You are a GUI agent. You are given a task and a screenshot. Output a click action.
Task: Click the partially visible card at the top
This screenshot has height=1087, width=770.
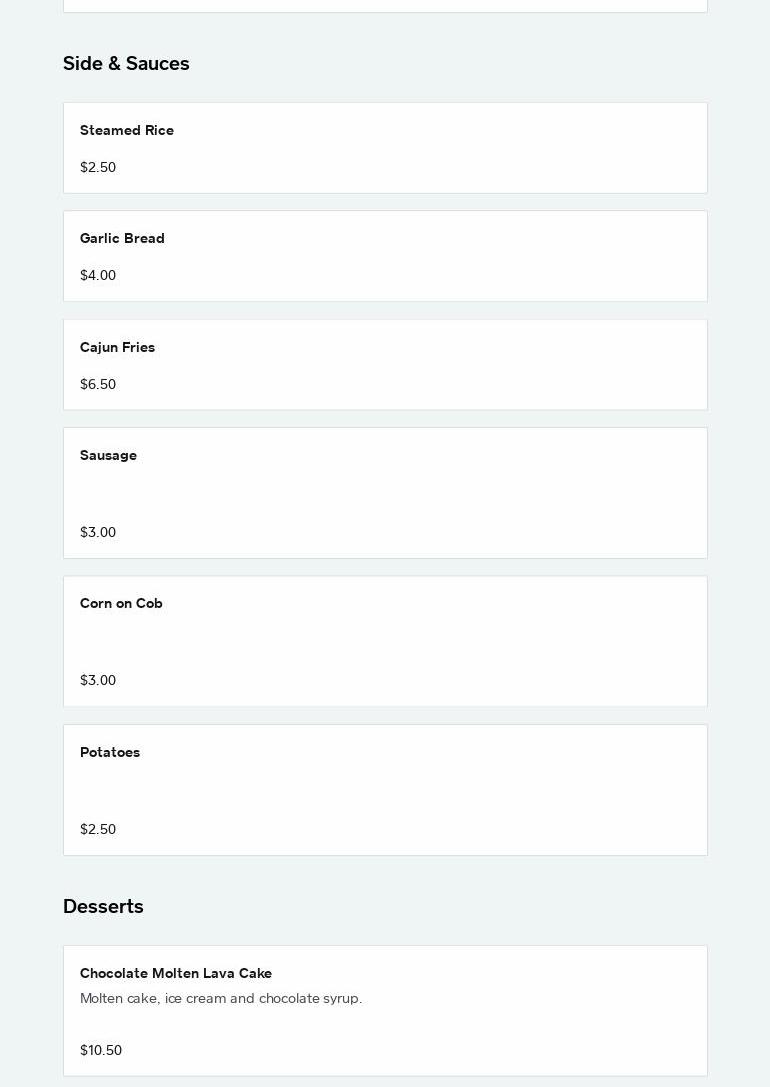coord(385,5)
